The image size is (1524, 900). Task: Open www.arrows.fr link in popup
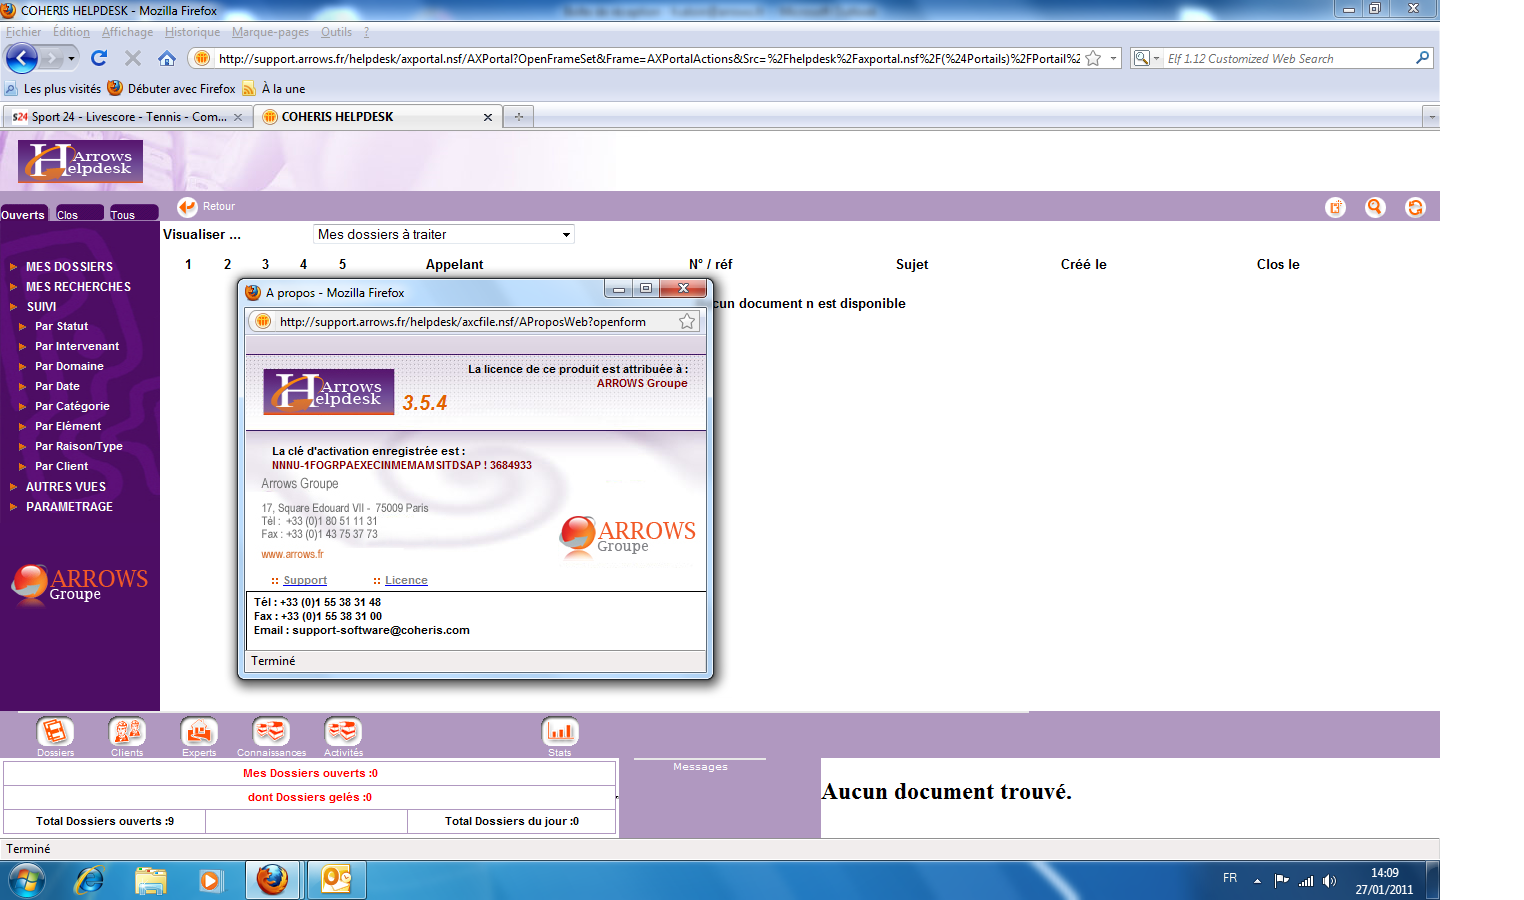(x=292, y=555)
